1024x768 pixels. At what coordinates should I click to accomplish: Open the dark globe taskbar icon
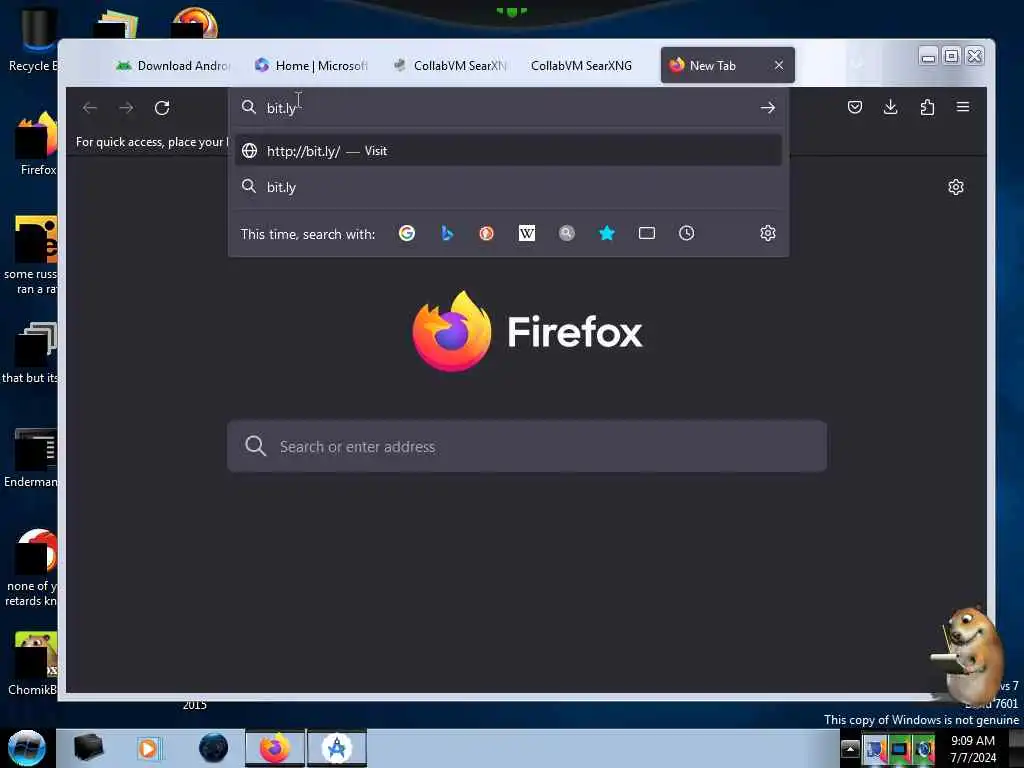[x=213, y=748]
